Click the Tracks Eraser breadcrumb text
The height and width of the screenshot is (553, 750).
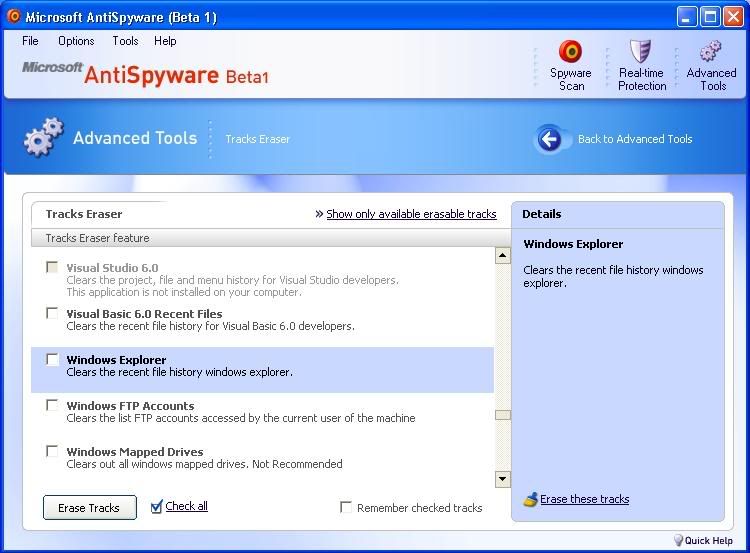point(257,139)
